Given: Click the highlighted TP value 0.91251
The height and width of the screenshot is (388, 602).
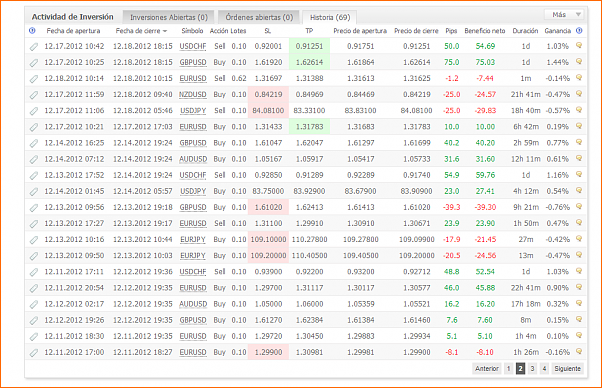Looking at the screenshot, I should point(309,46).
